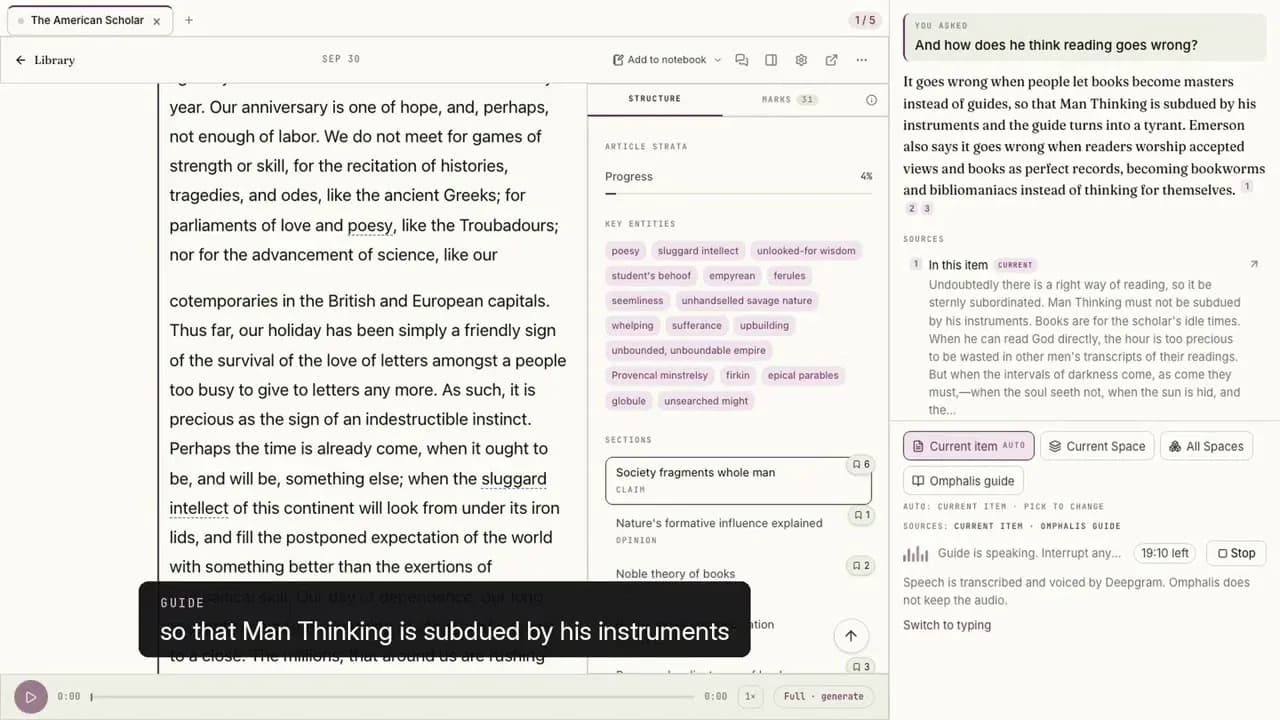The image size is (1280, 720).
Task: Open reader settings gear icon
Action: coord(801,60)
